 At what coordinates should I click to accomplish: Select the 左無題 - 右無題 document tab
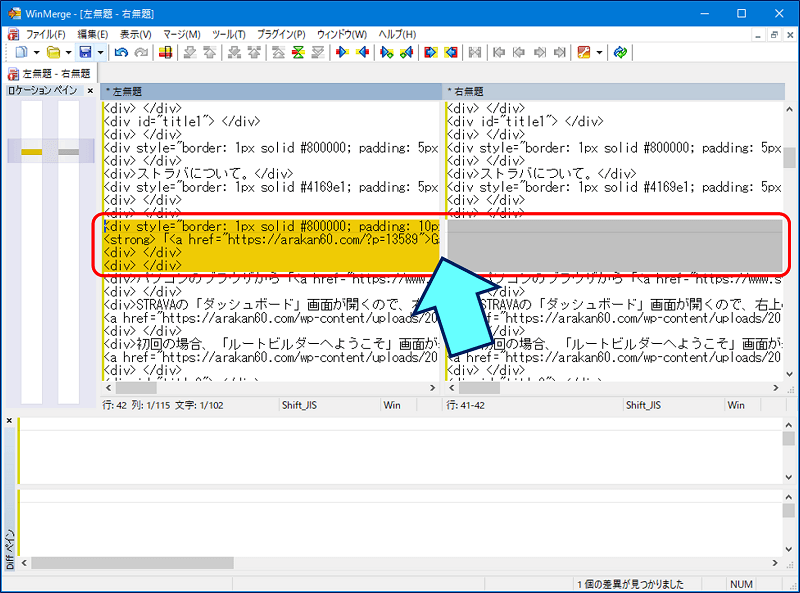tap(49, 73)
